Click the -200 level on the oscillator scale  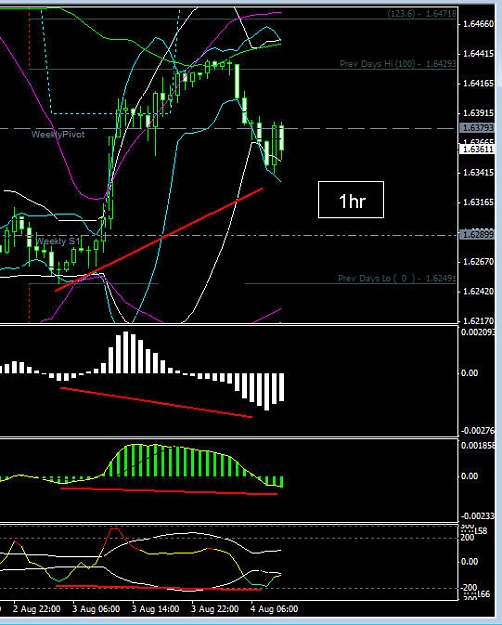pos(469,588)
